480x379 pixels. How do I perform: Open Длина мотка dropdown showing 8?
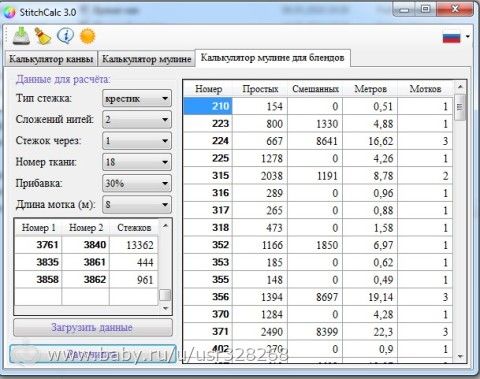point(137,204)
